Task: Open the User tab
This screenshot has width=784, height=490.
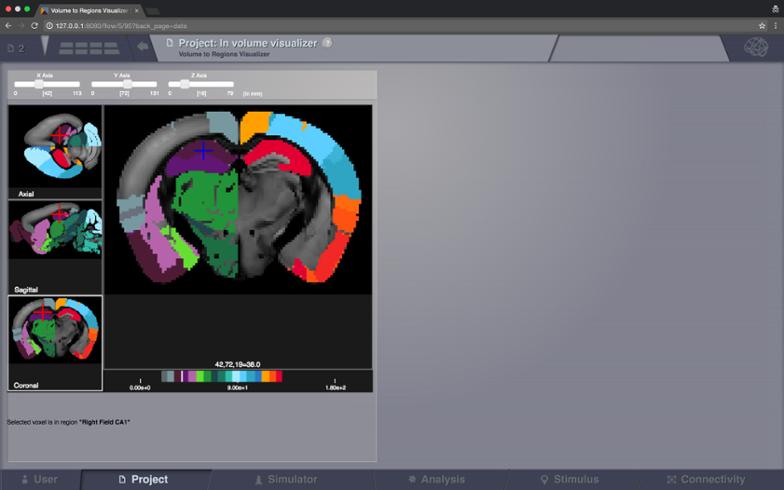Action: click(40, 479)
